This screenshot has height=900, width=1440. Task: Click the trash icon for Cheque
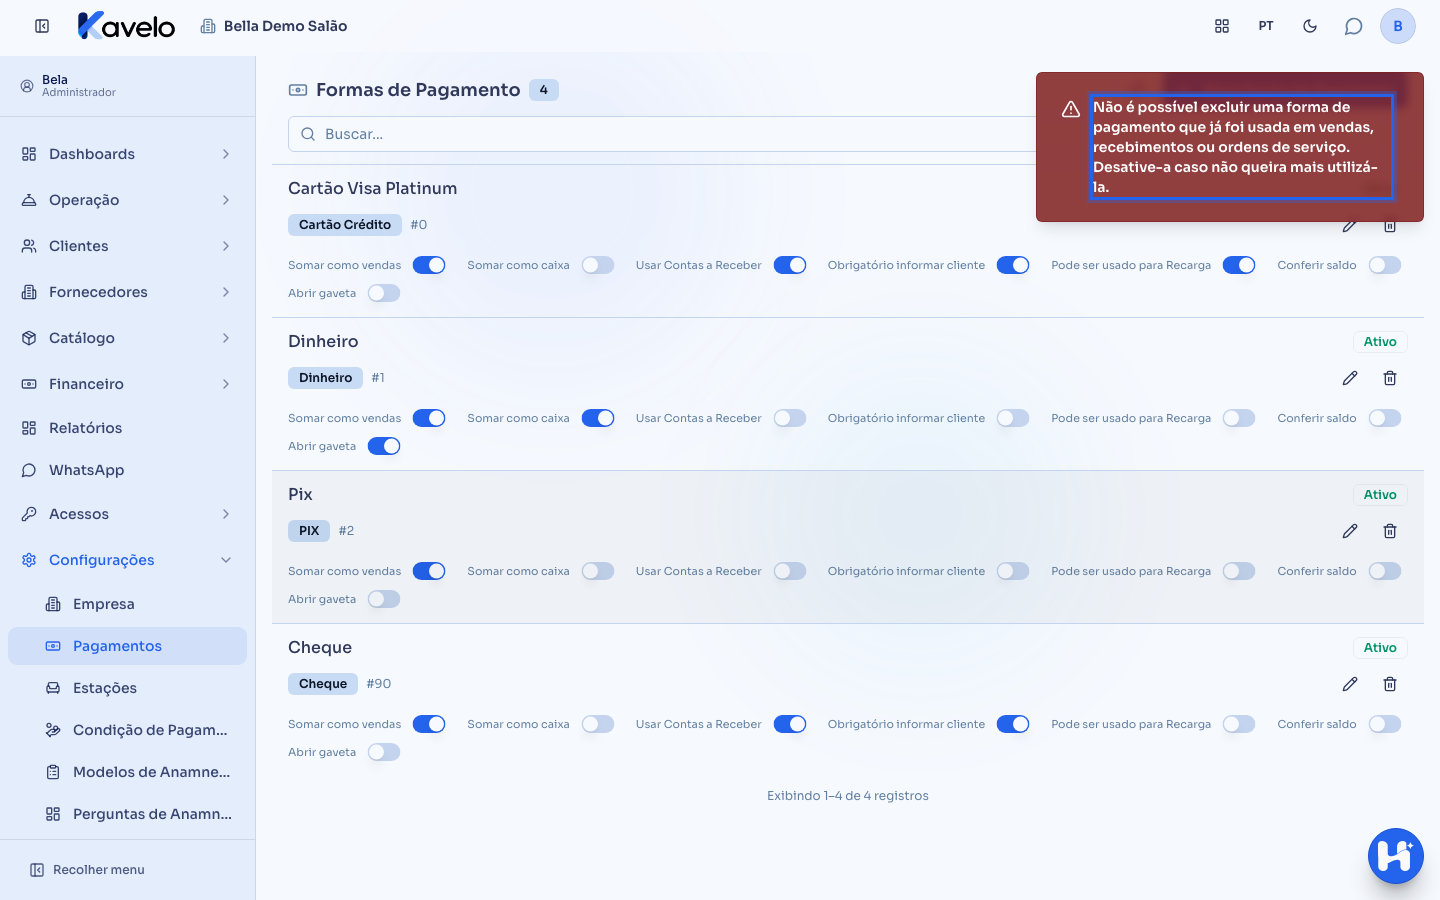point(1390,684)
